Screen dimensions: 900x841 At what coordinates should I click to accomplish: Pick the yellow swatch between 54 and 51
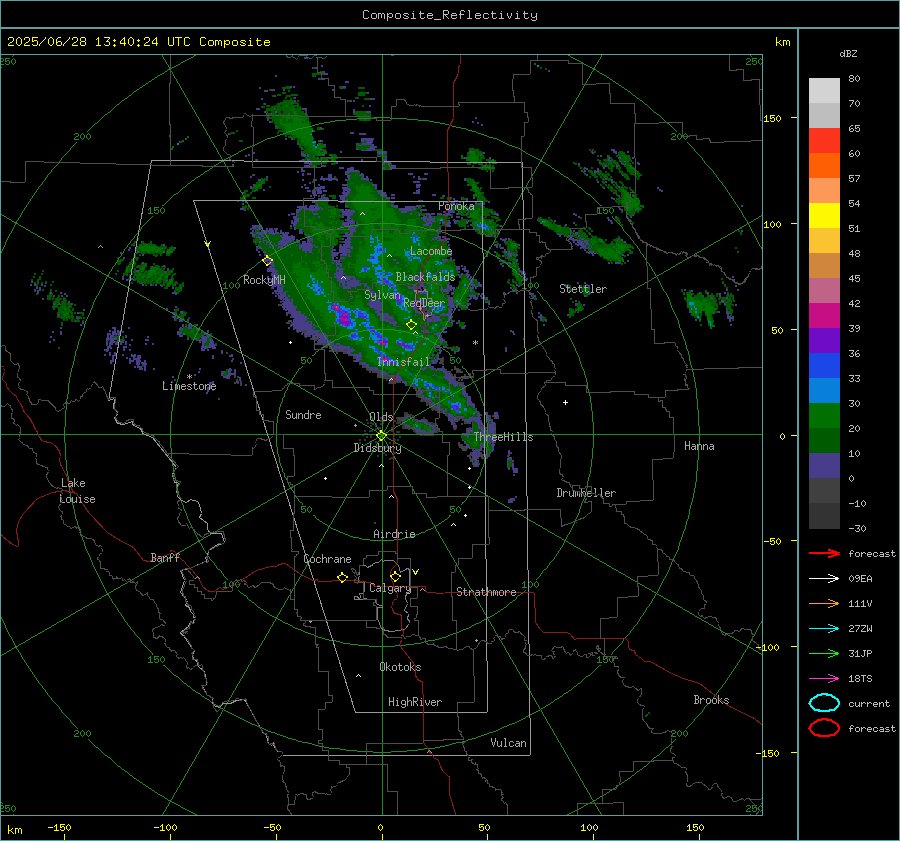click(824, 215)
